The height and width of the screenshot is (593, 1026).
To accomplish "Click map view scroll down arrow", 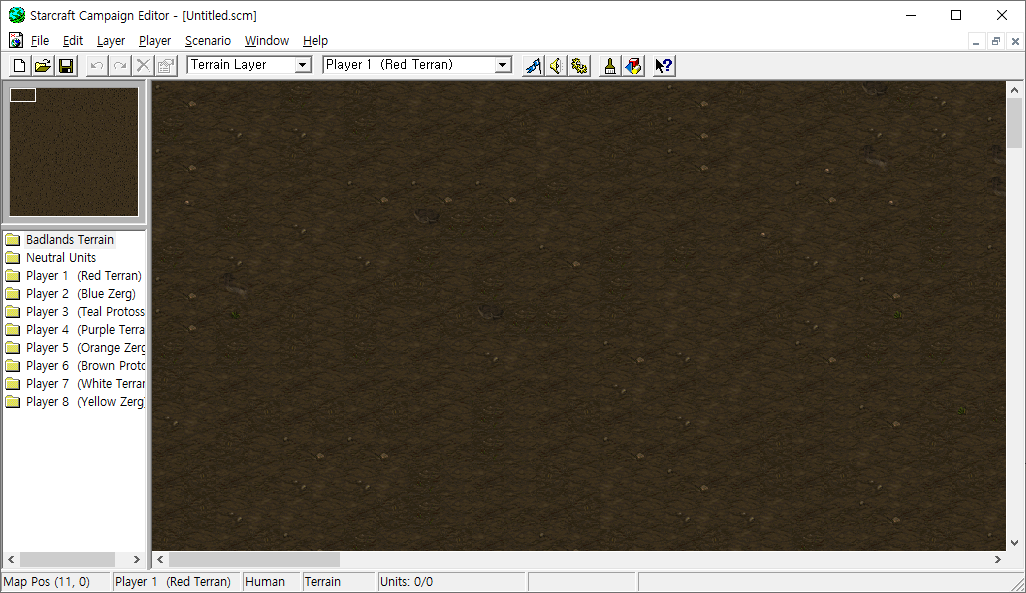I will coord(1014,543).
